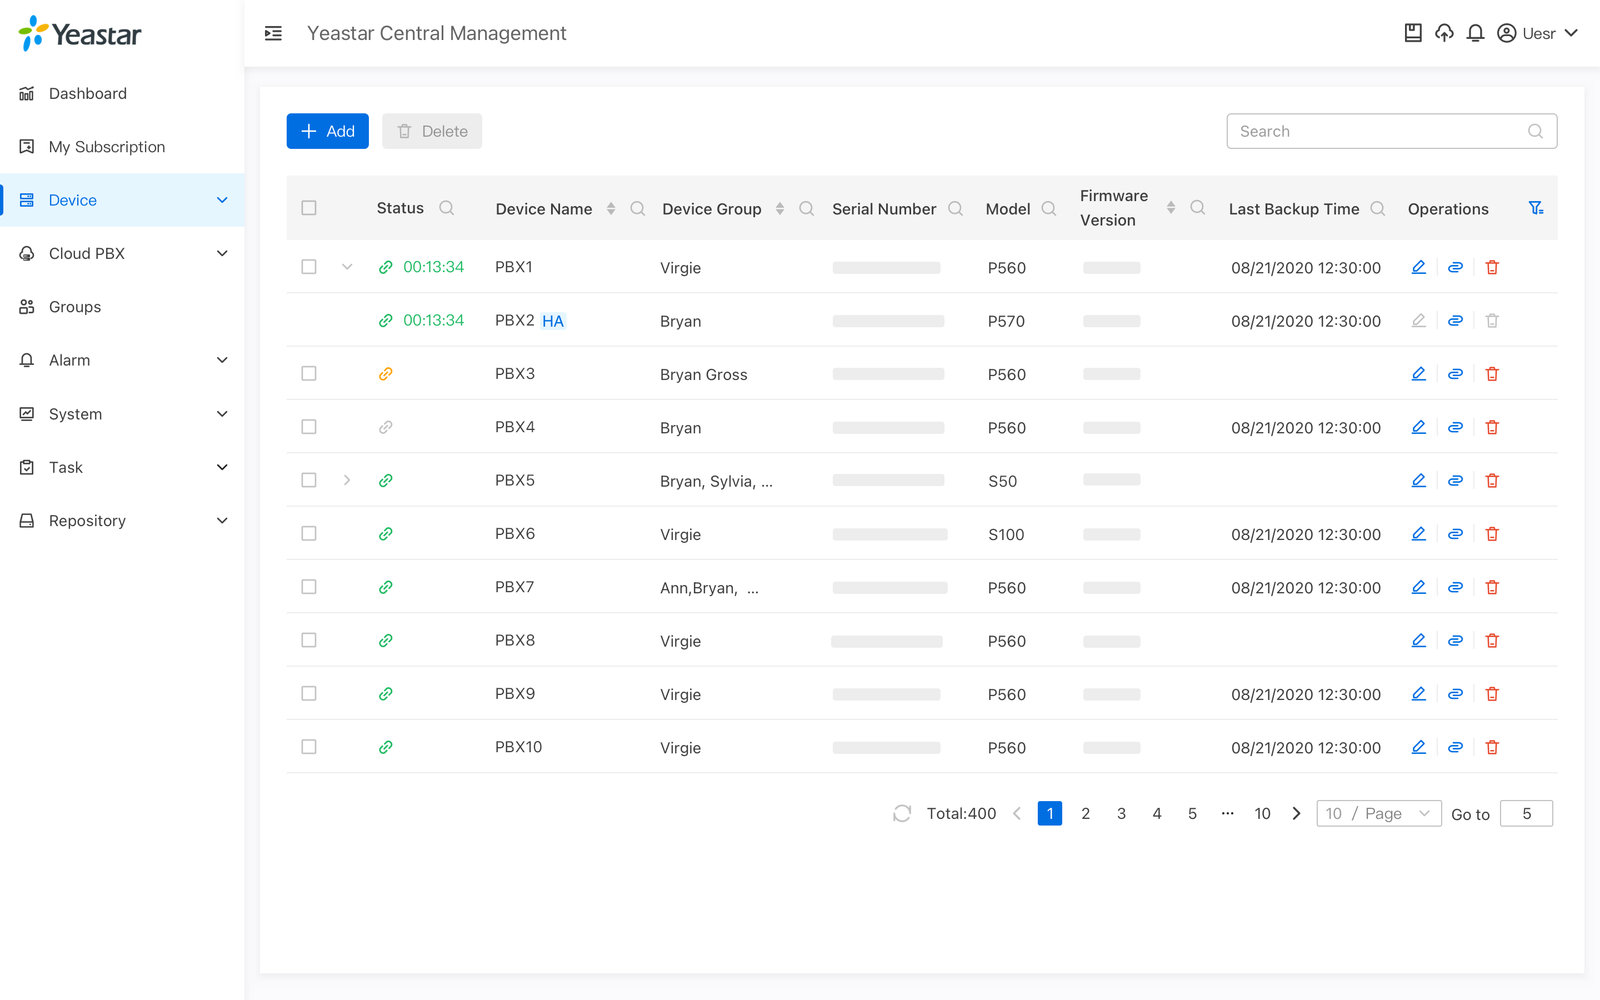Refresh the device list
1600x1000 pixels.
tap(902, 814)
